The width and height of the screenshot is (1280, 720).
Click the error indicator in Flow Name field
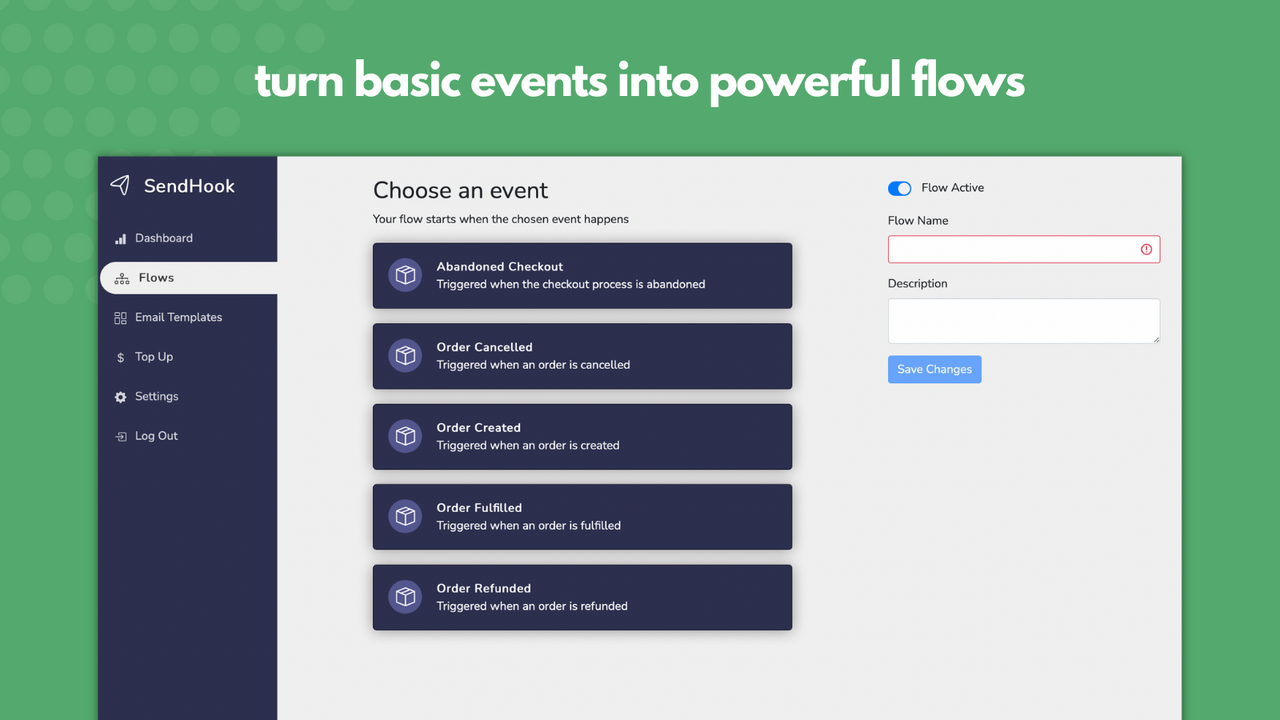coord(1145,249)
